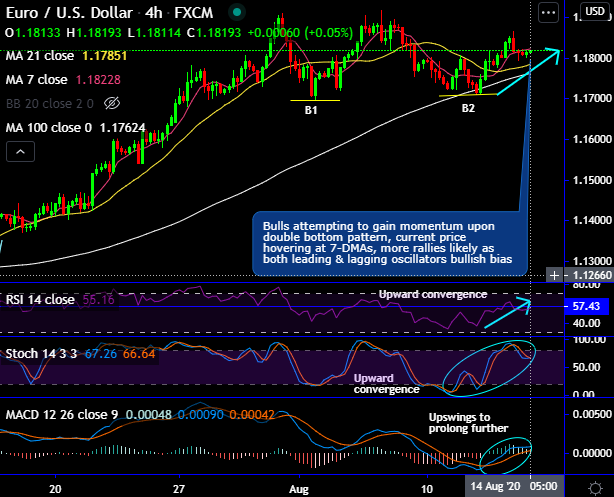Click the RSI 14 close indicator label
This screenshot has height=497, width=614.
pos(40,300)
